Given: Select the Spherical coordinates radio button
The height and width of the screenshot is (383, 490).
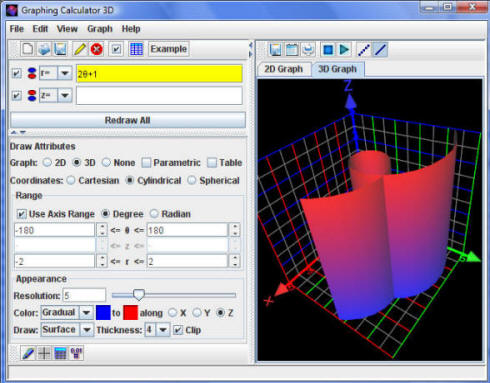Looking at the screenshot, I should coord(192,180).
